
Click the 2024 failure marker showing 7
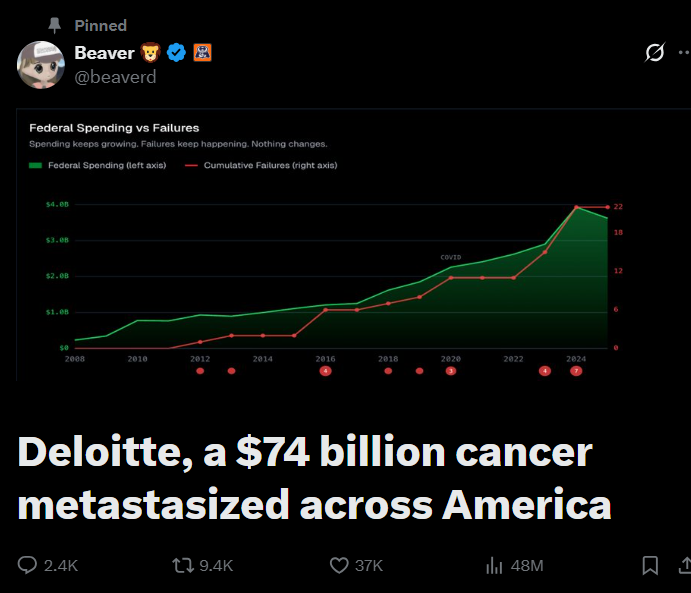(576, 371)
